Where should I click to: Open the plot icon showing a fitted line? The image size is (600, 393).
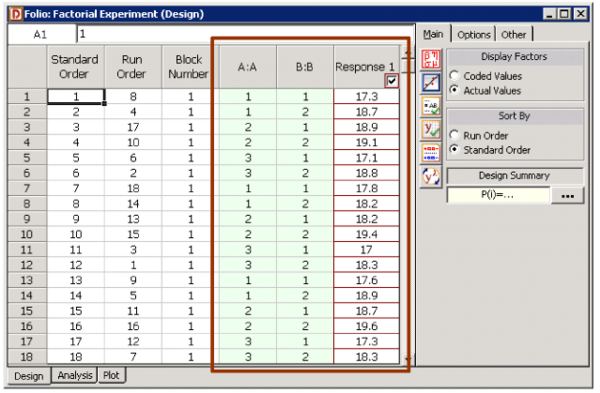click(x=431, y=83)
